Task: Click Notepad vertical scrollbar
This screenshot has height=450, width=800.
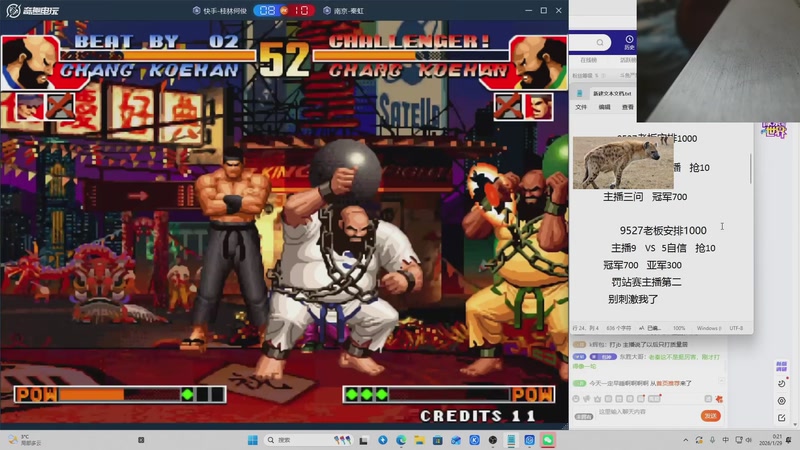Action: (x=751, y=168)
